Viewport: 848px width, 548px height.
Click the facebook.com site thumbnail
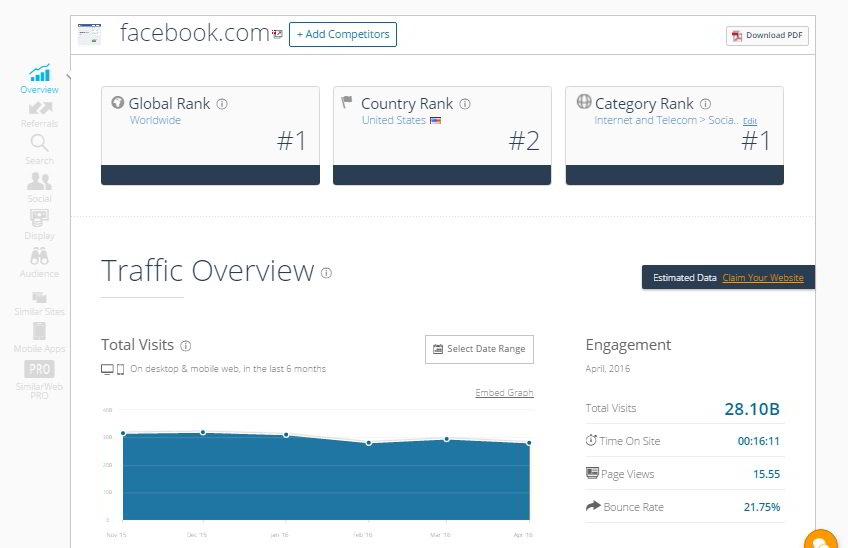[89, 34]
